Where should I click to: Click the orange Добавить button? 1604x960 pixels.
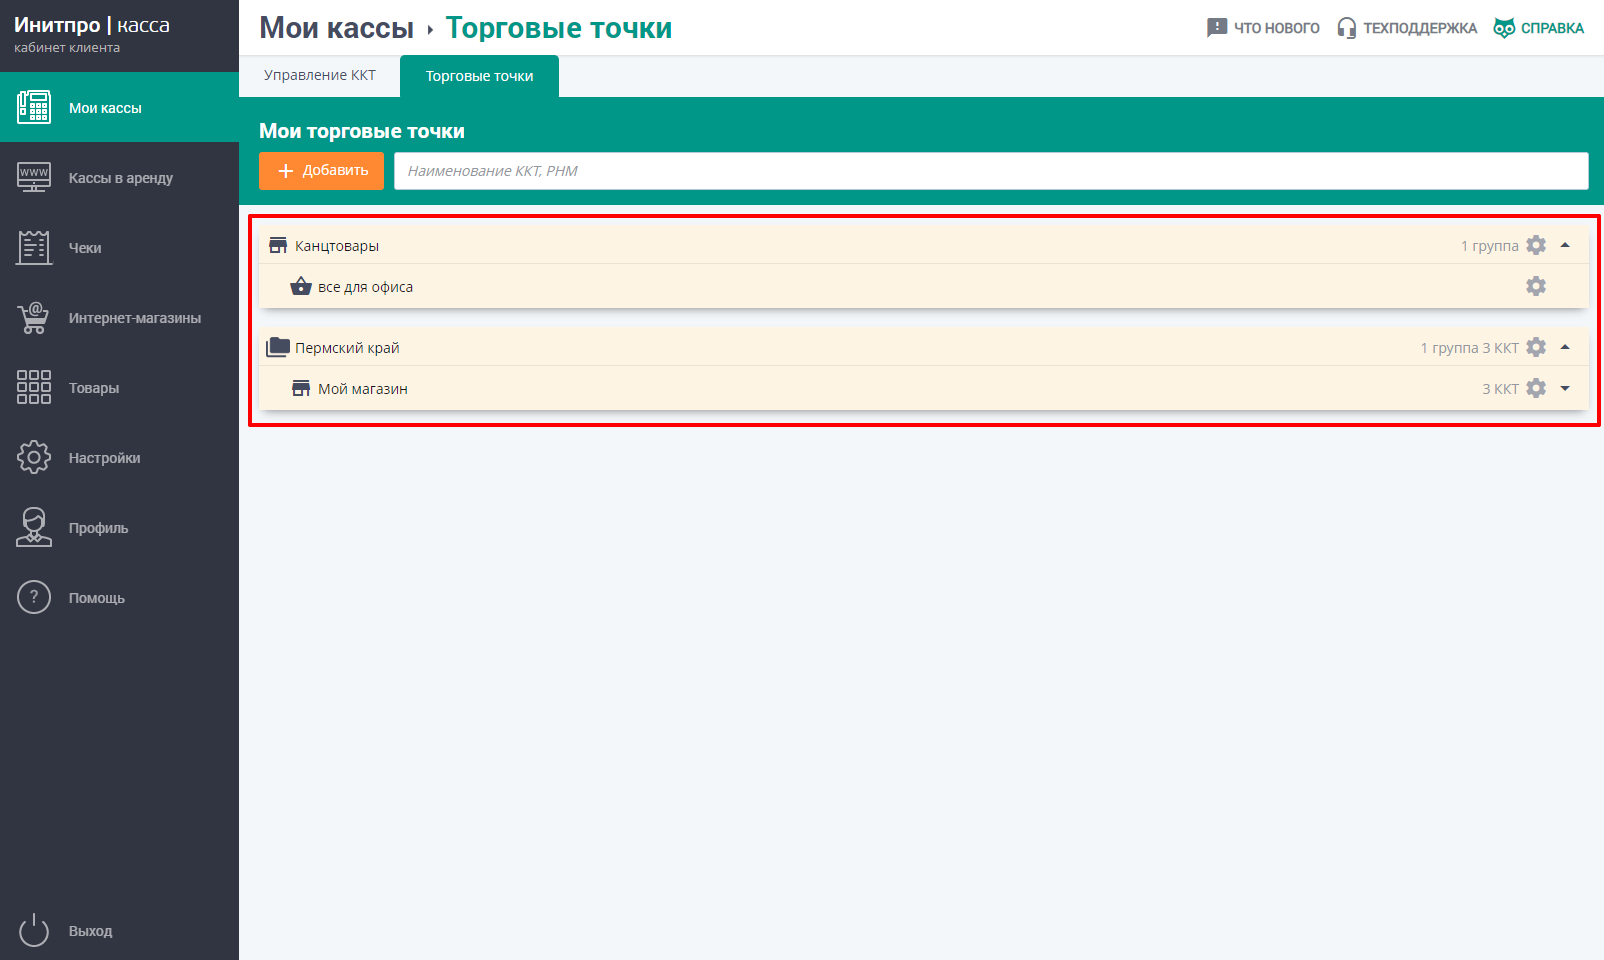coord(321,171)
